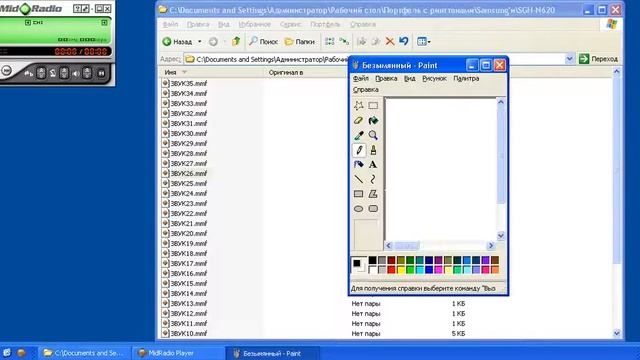640x360 pixels.
Task: Click the speaker volume icon in MidRadio
Action: pyautogui.click(x=76, y=73)
